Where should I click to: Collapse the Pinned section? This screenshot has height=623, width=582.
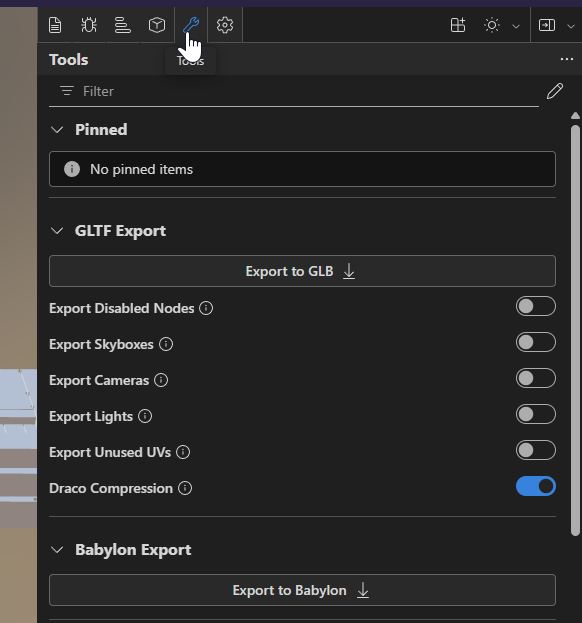tap(57, 130)
